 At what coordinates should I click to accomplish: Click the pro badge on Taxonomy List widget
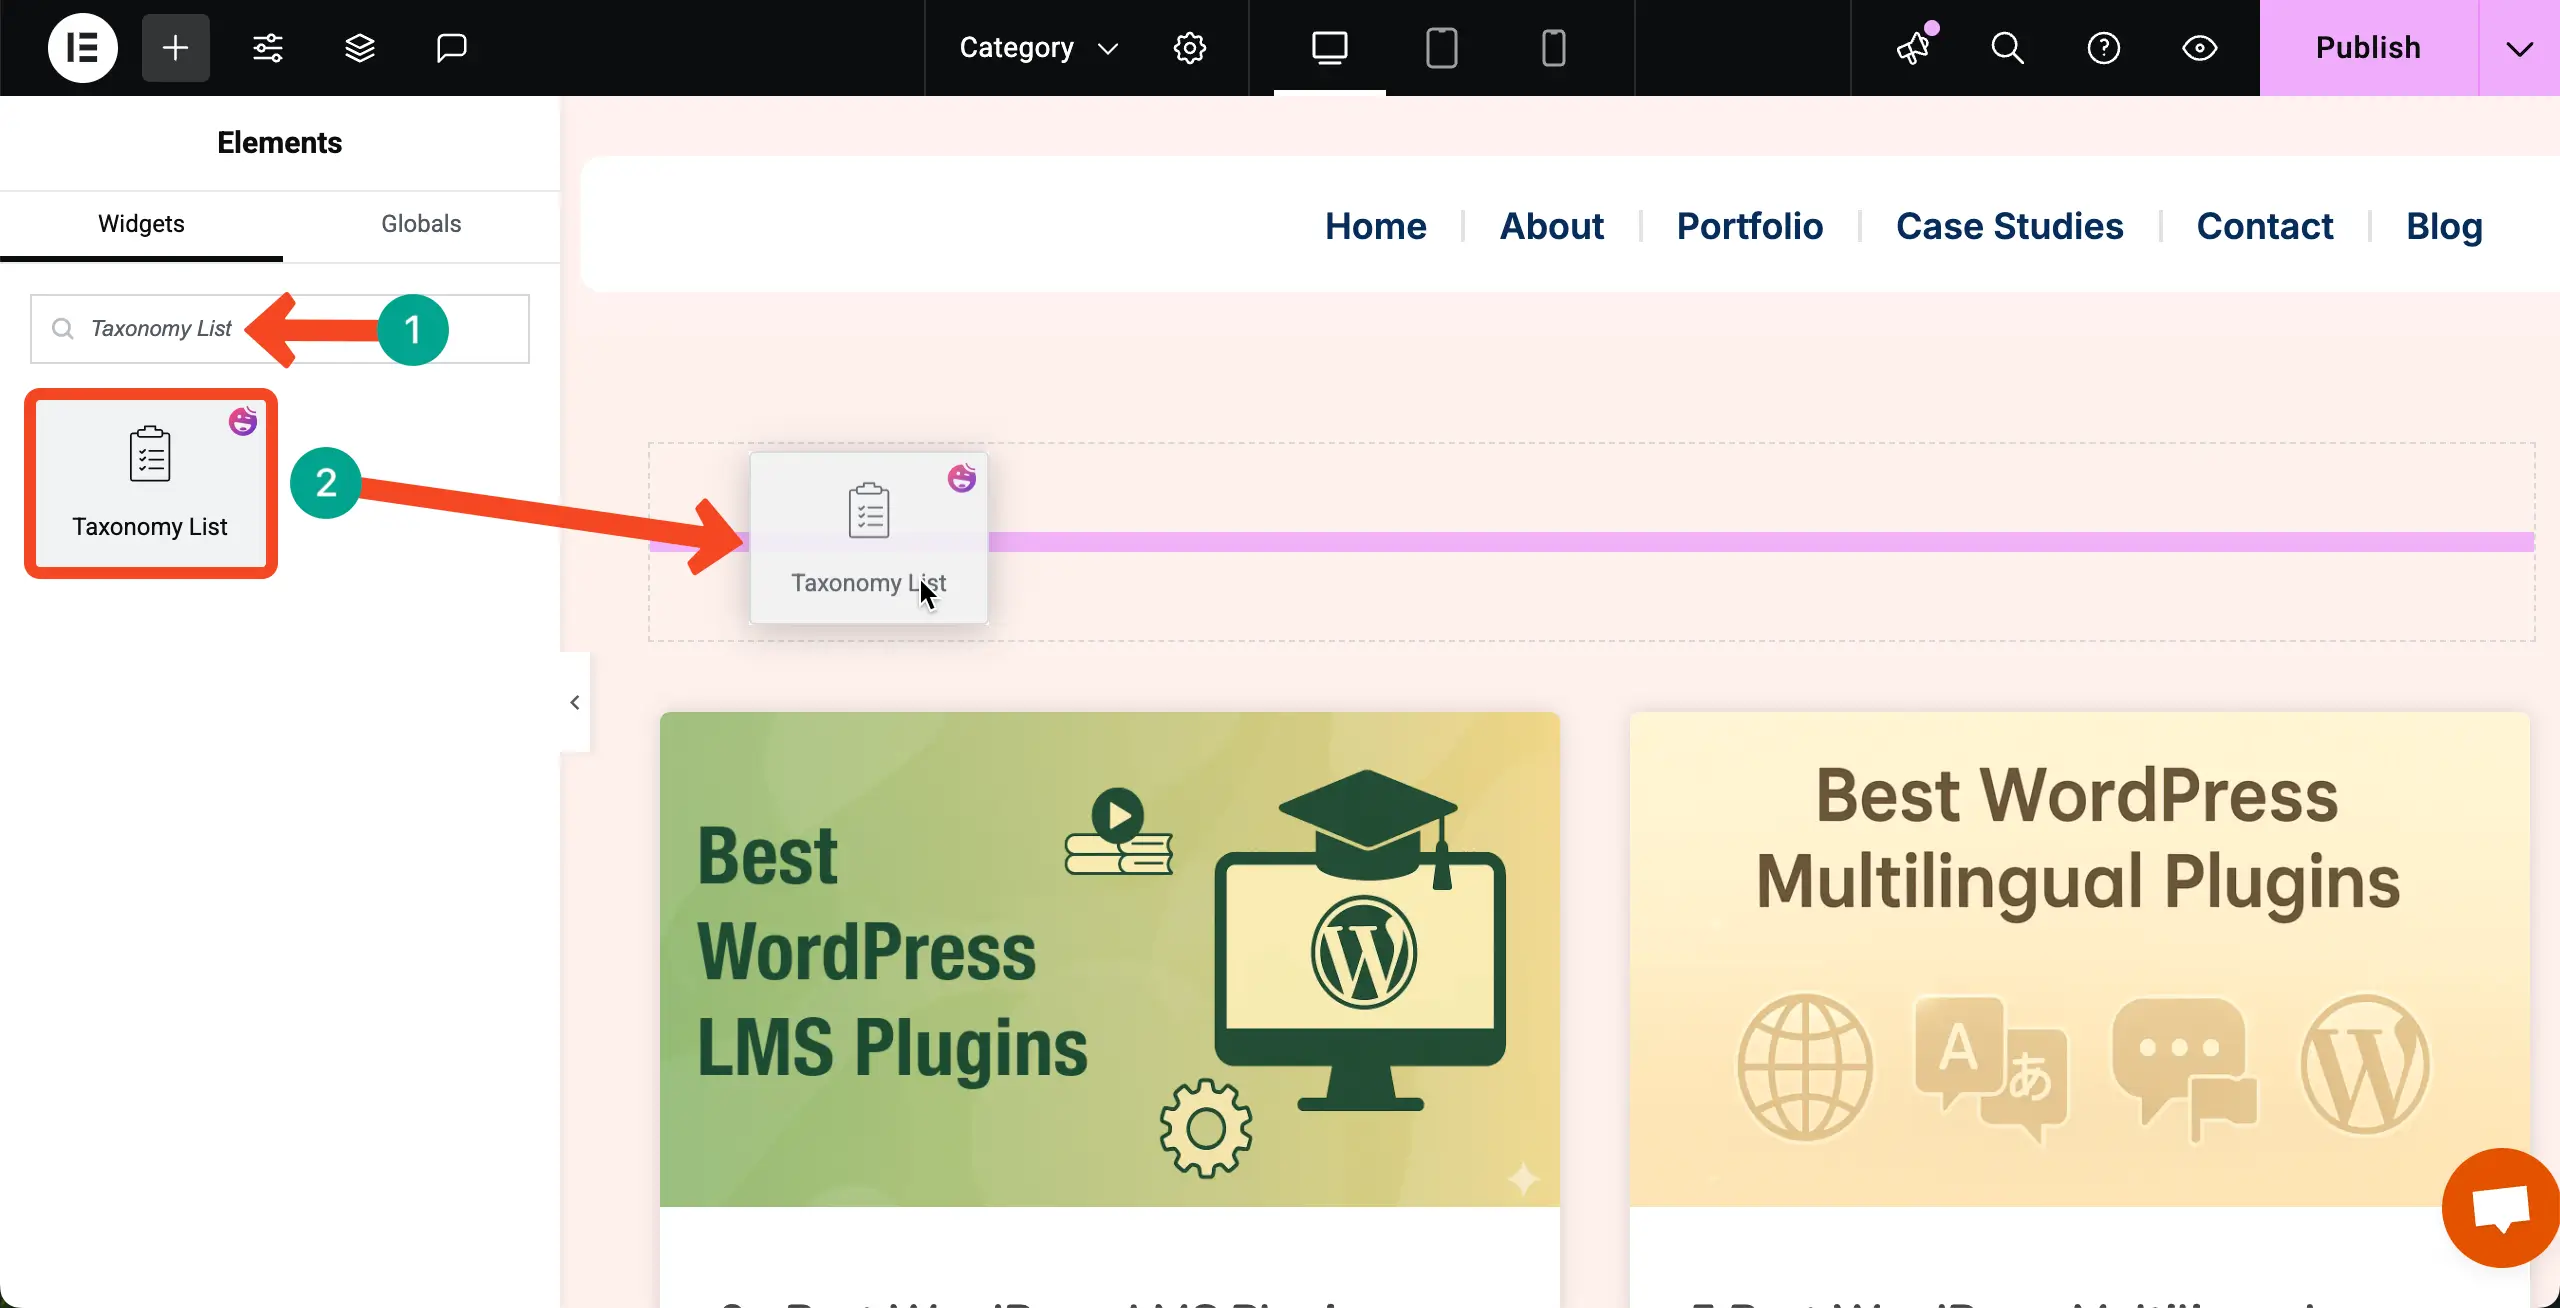(243, 421)
